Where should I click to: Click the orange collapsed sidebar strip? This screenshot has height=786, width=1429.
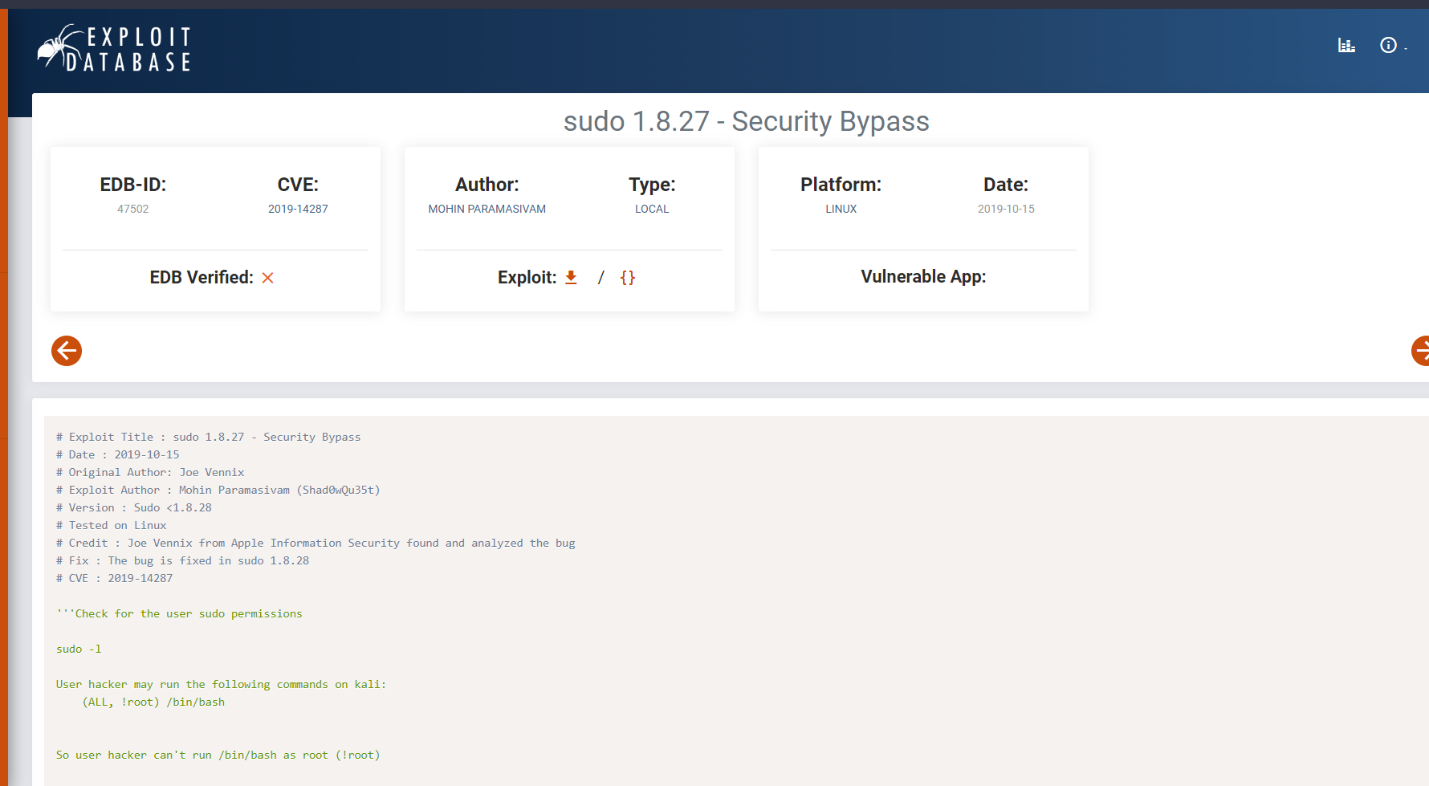point(4,400)
